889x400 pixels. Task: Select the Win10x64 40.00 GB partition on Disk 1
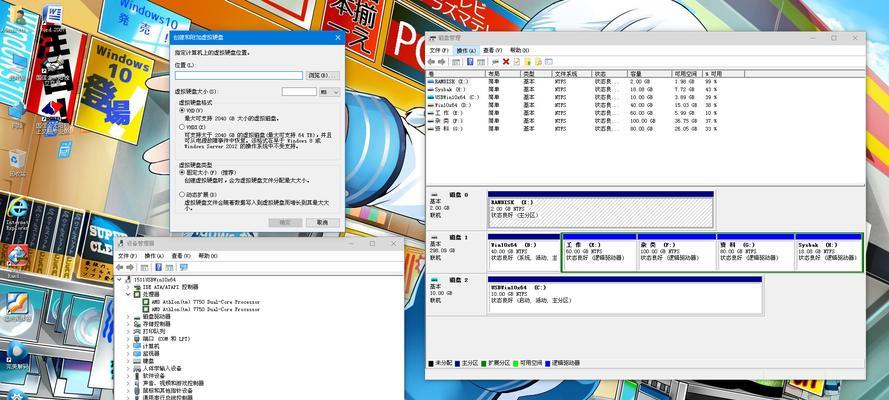524,252
